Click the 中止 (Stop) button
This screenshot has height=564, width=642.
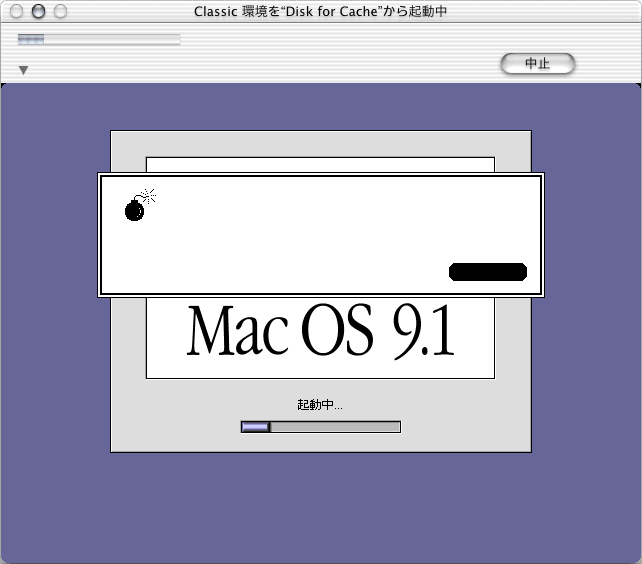pyautogui.click(x=538, y=63)
